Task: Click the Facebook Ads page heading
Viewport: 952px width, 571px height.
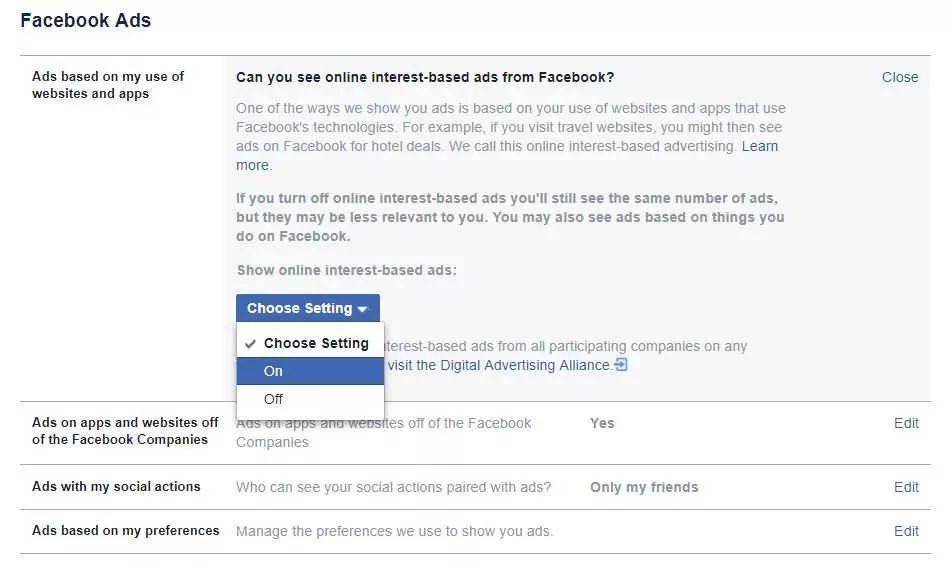Action: pyautogui.click(x=86, y=20)
